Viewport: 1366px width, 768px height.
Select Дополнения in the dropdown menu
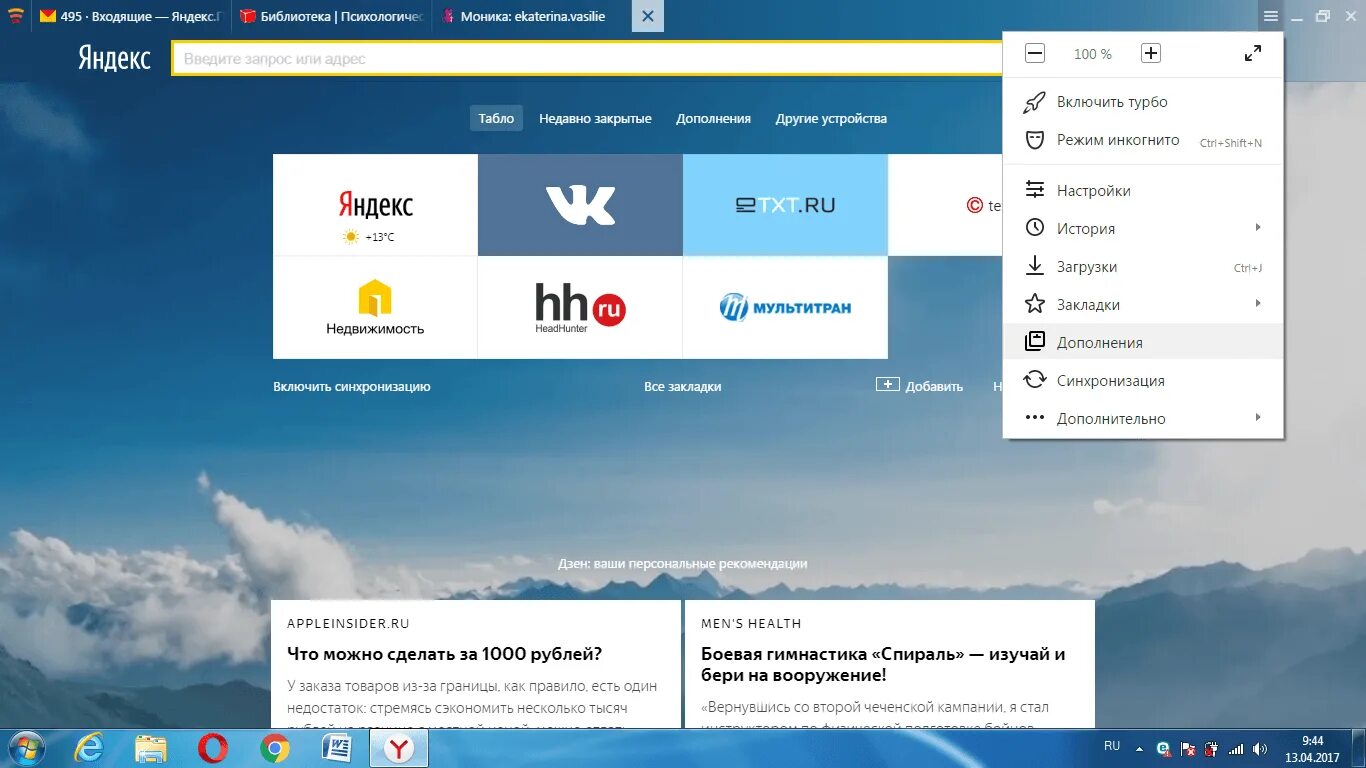coord(1143,342)
